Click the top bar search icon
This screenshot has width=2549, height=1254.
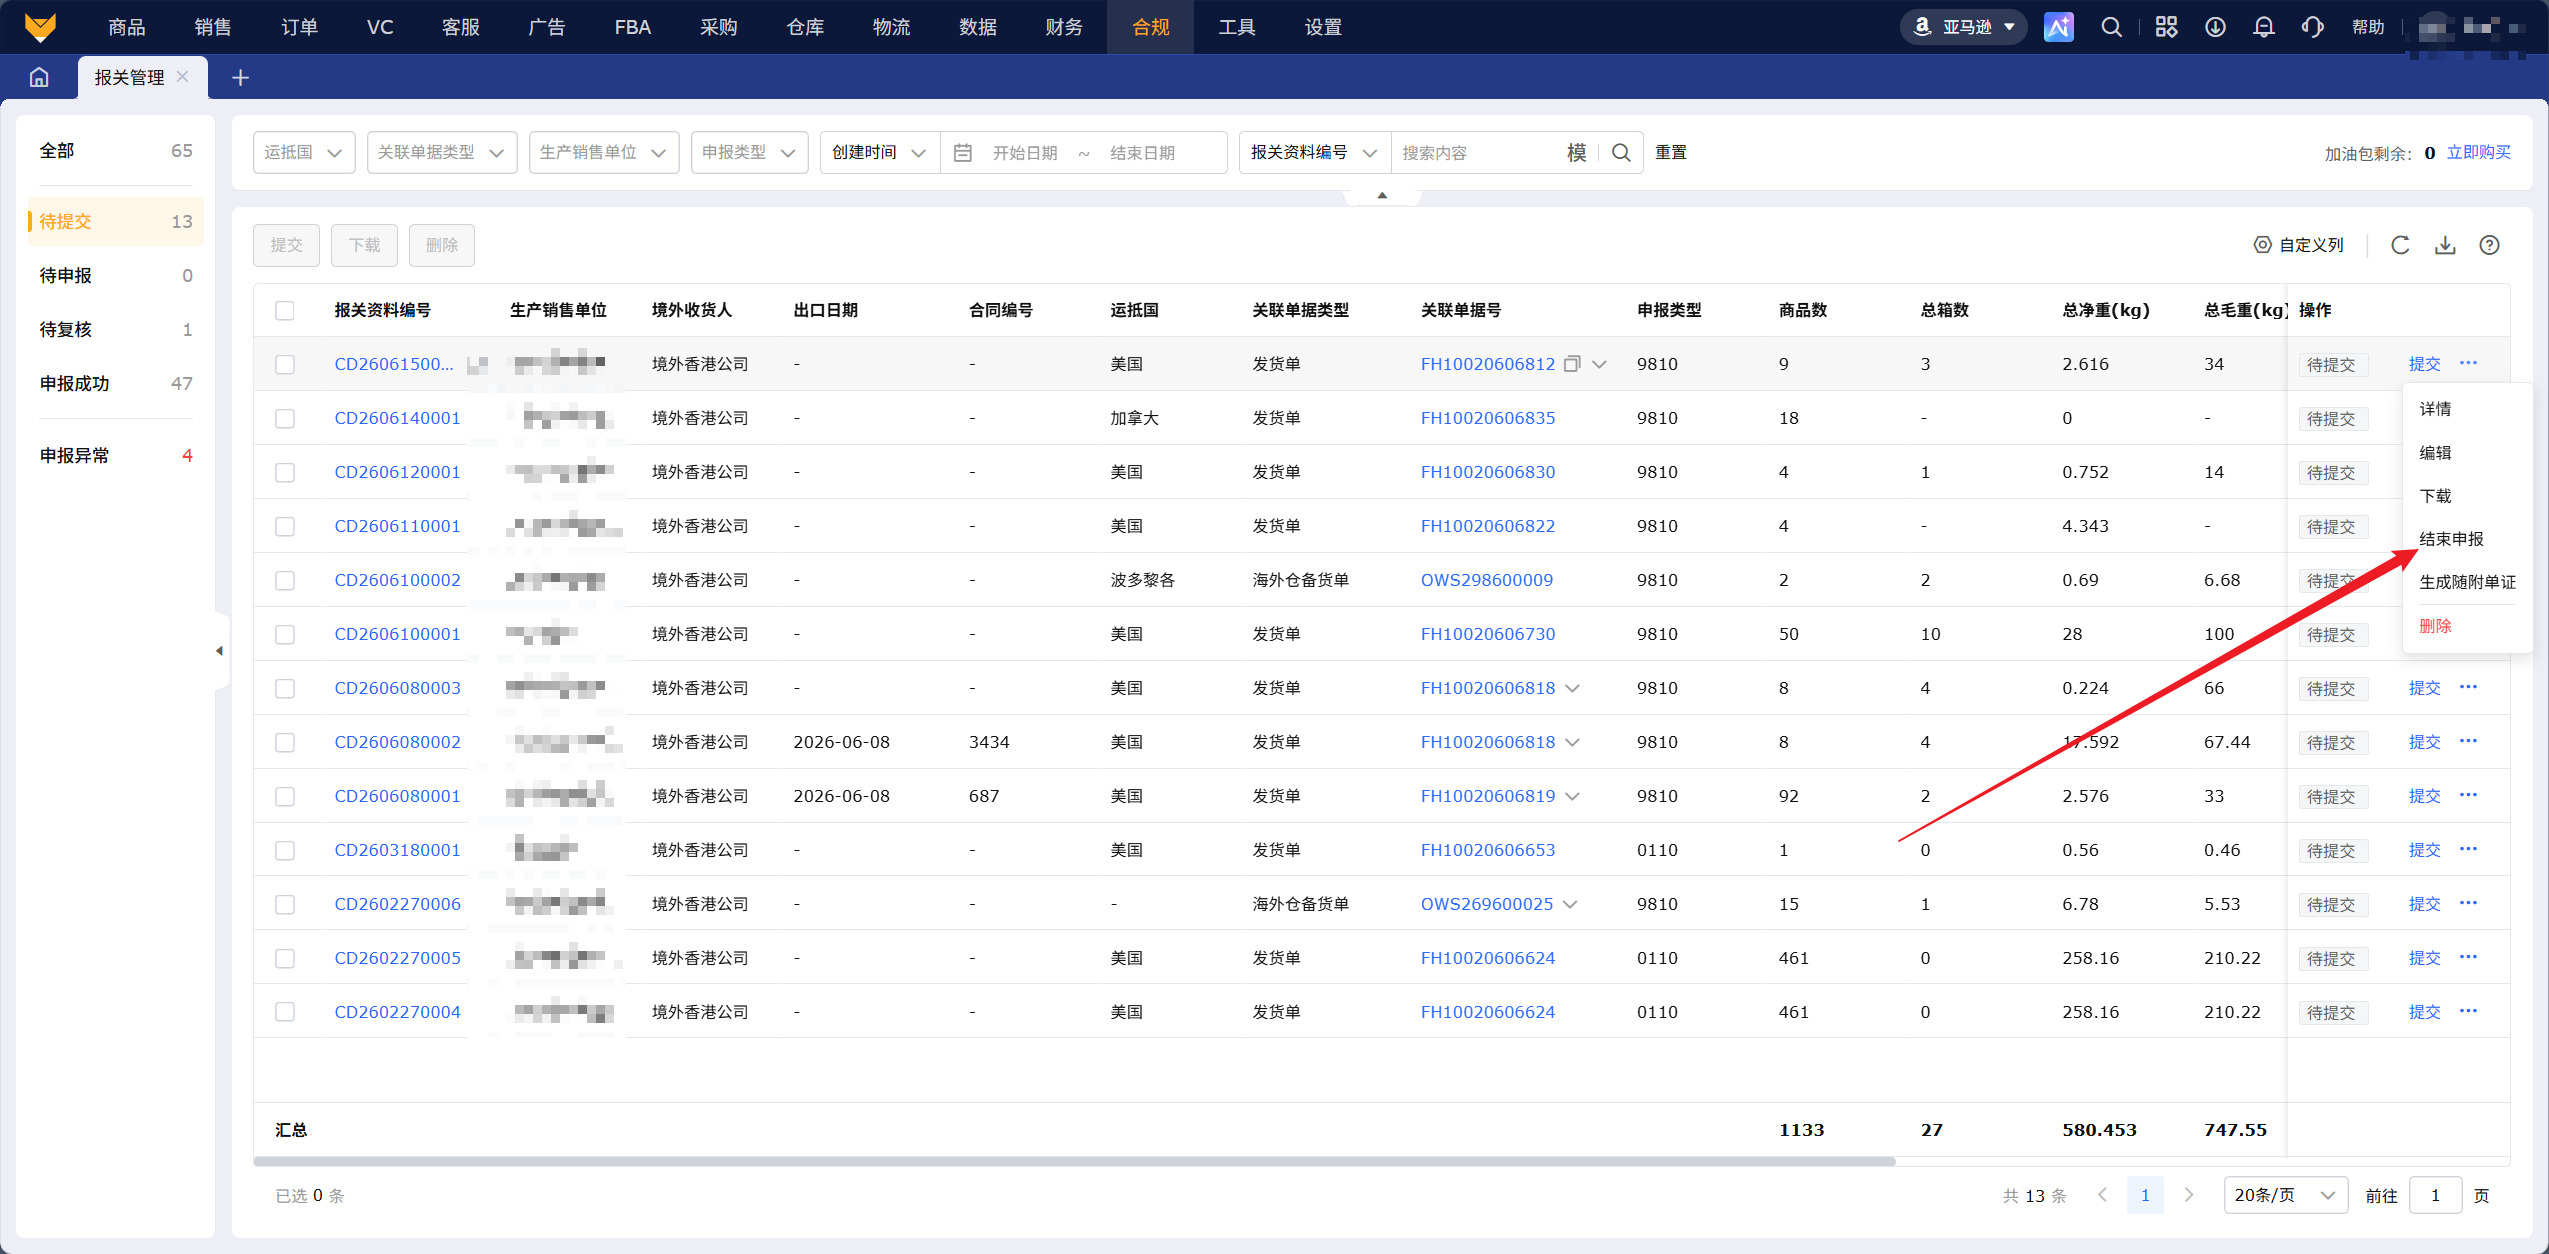pyautogui.click(x=2111, y=27)
